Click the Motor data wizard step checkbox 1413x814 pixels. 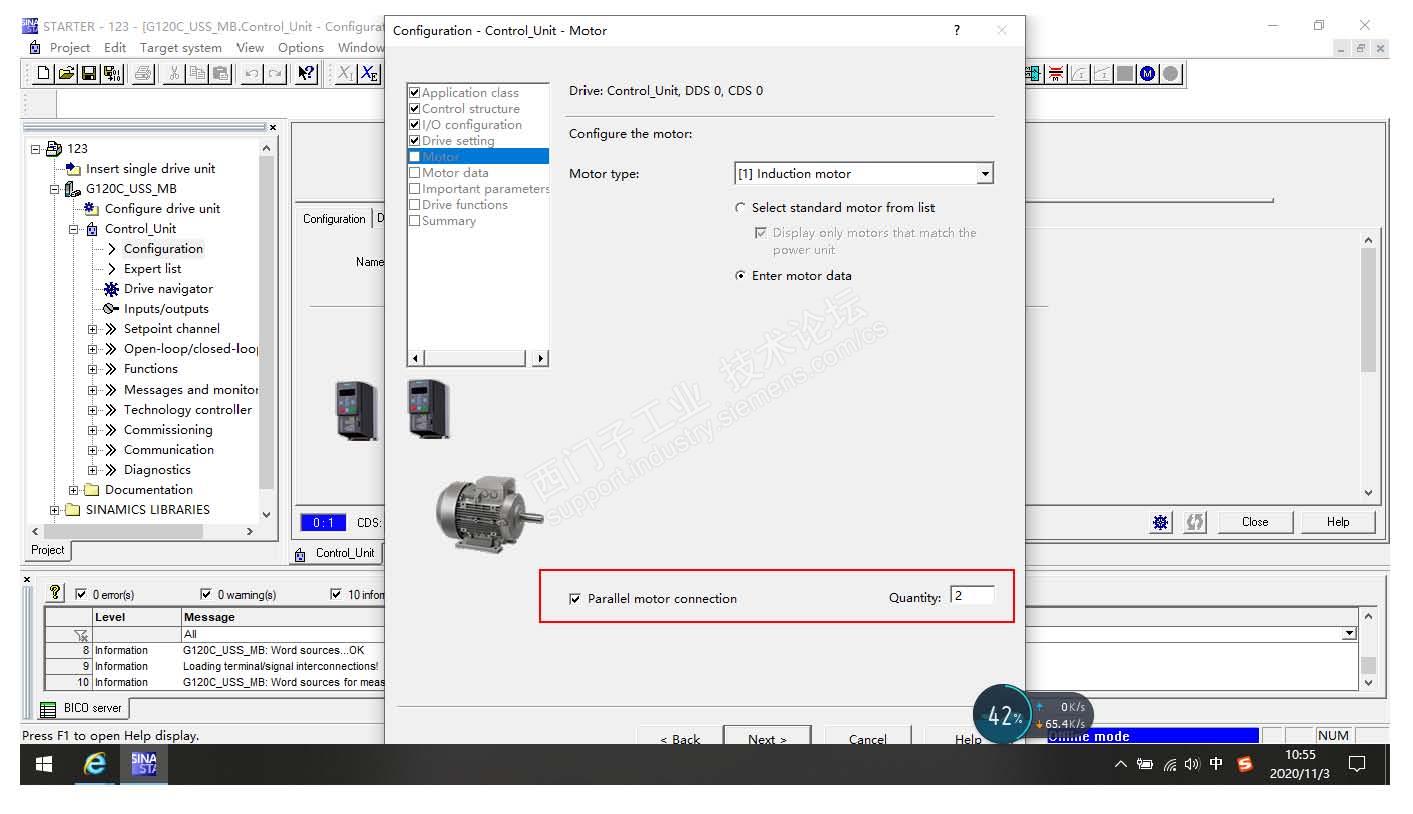415,173
